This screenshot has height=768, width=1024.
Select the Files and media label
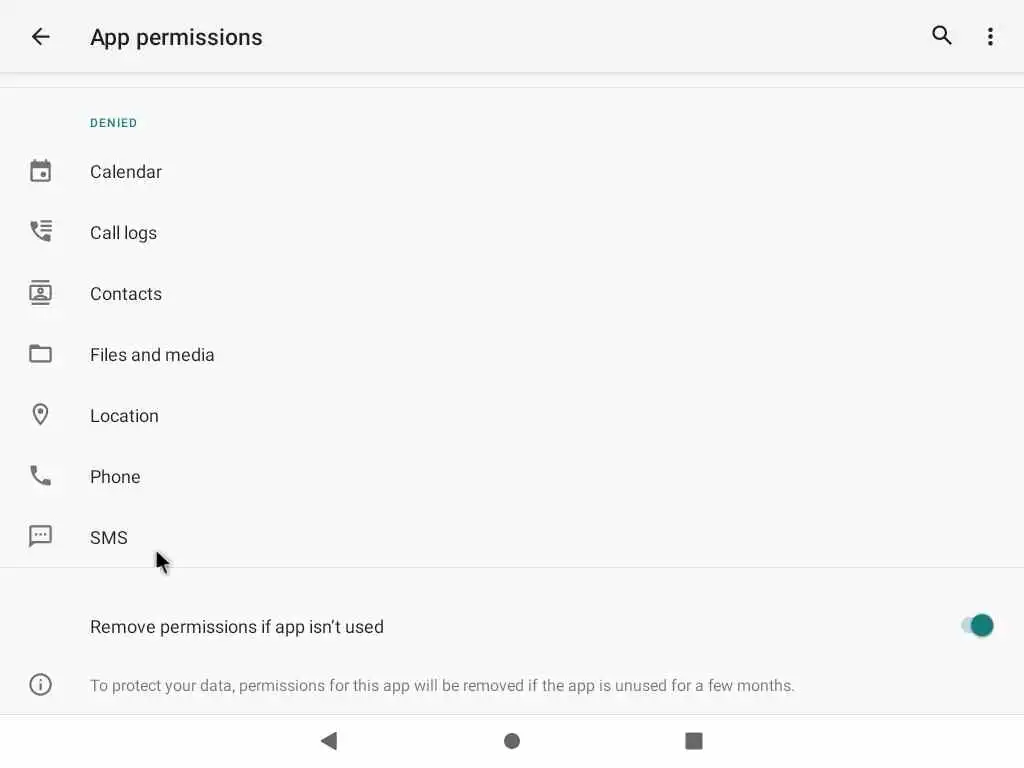click(152, 355)
